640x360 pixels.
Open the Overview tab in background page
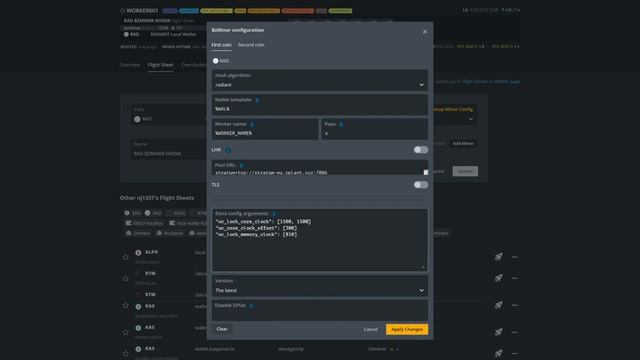[129, 65]
